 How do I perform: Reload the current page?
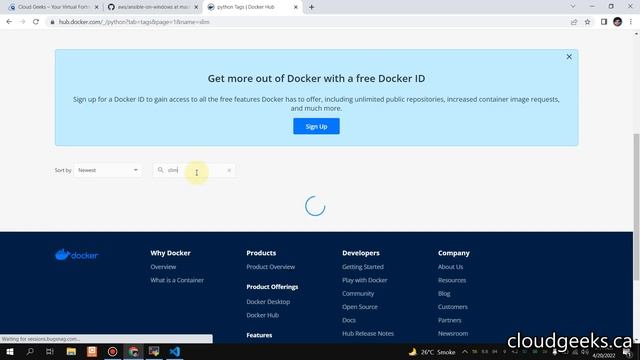click(x=36, y=22)
